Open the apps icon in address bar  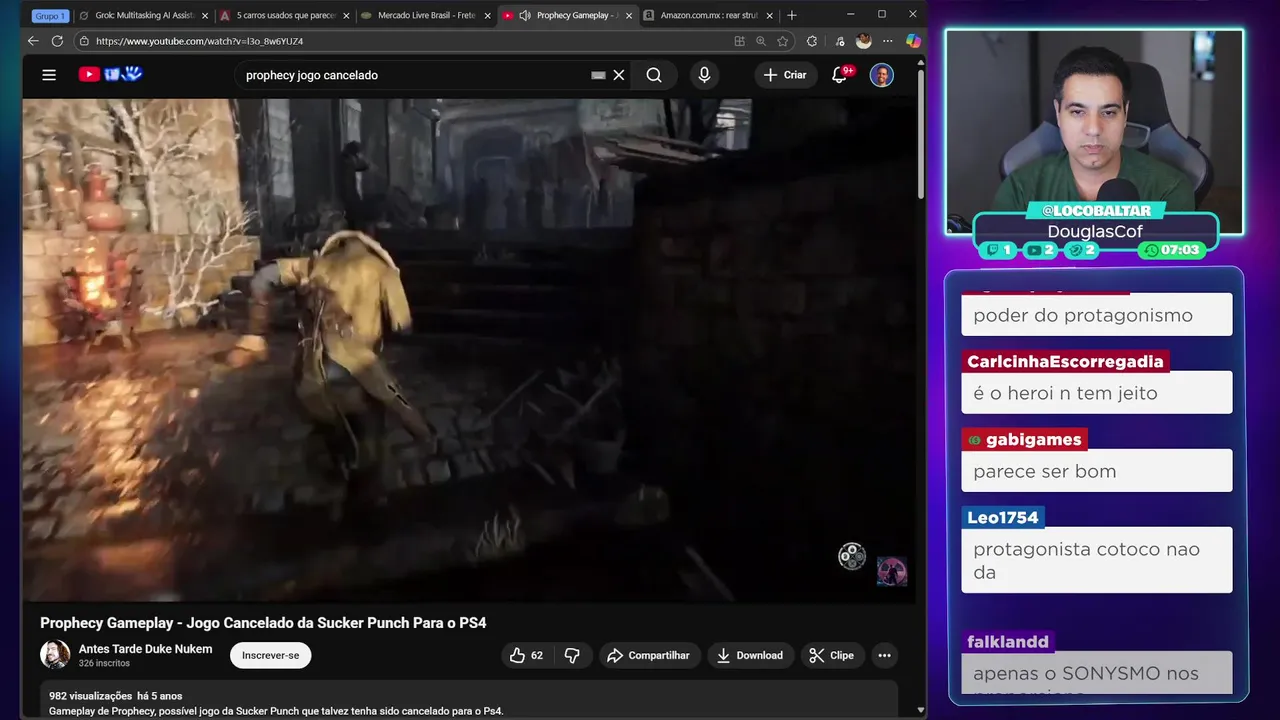pyautogui.click(x=739, y=41)
